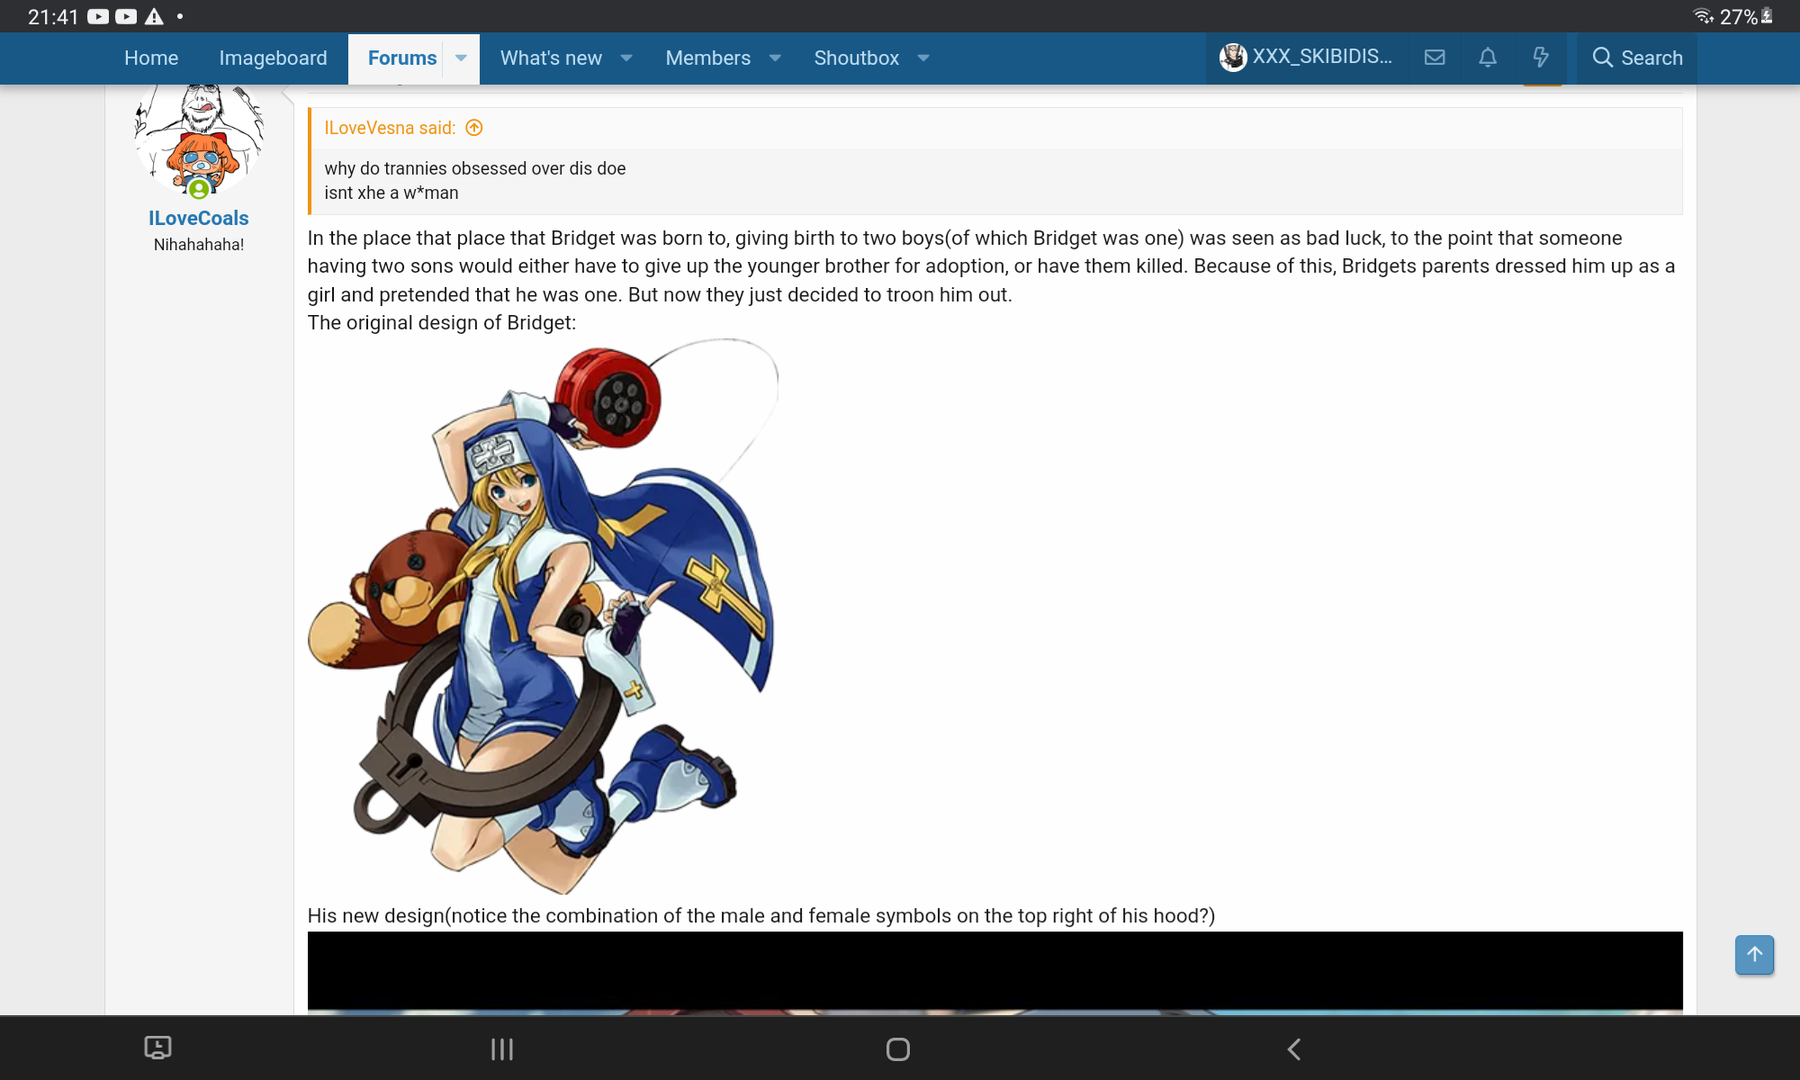Image resolution: width=1800 pixels, height=1080 pixels.
Task: Open the original Bridget design image
Action: click(x=543, y=616)
